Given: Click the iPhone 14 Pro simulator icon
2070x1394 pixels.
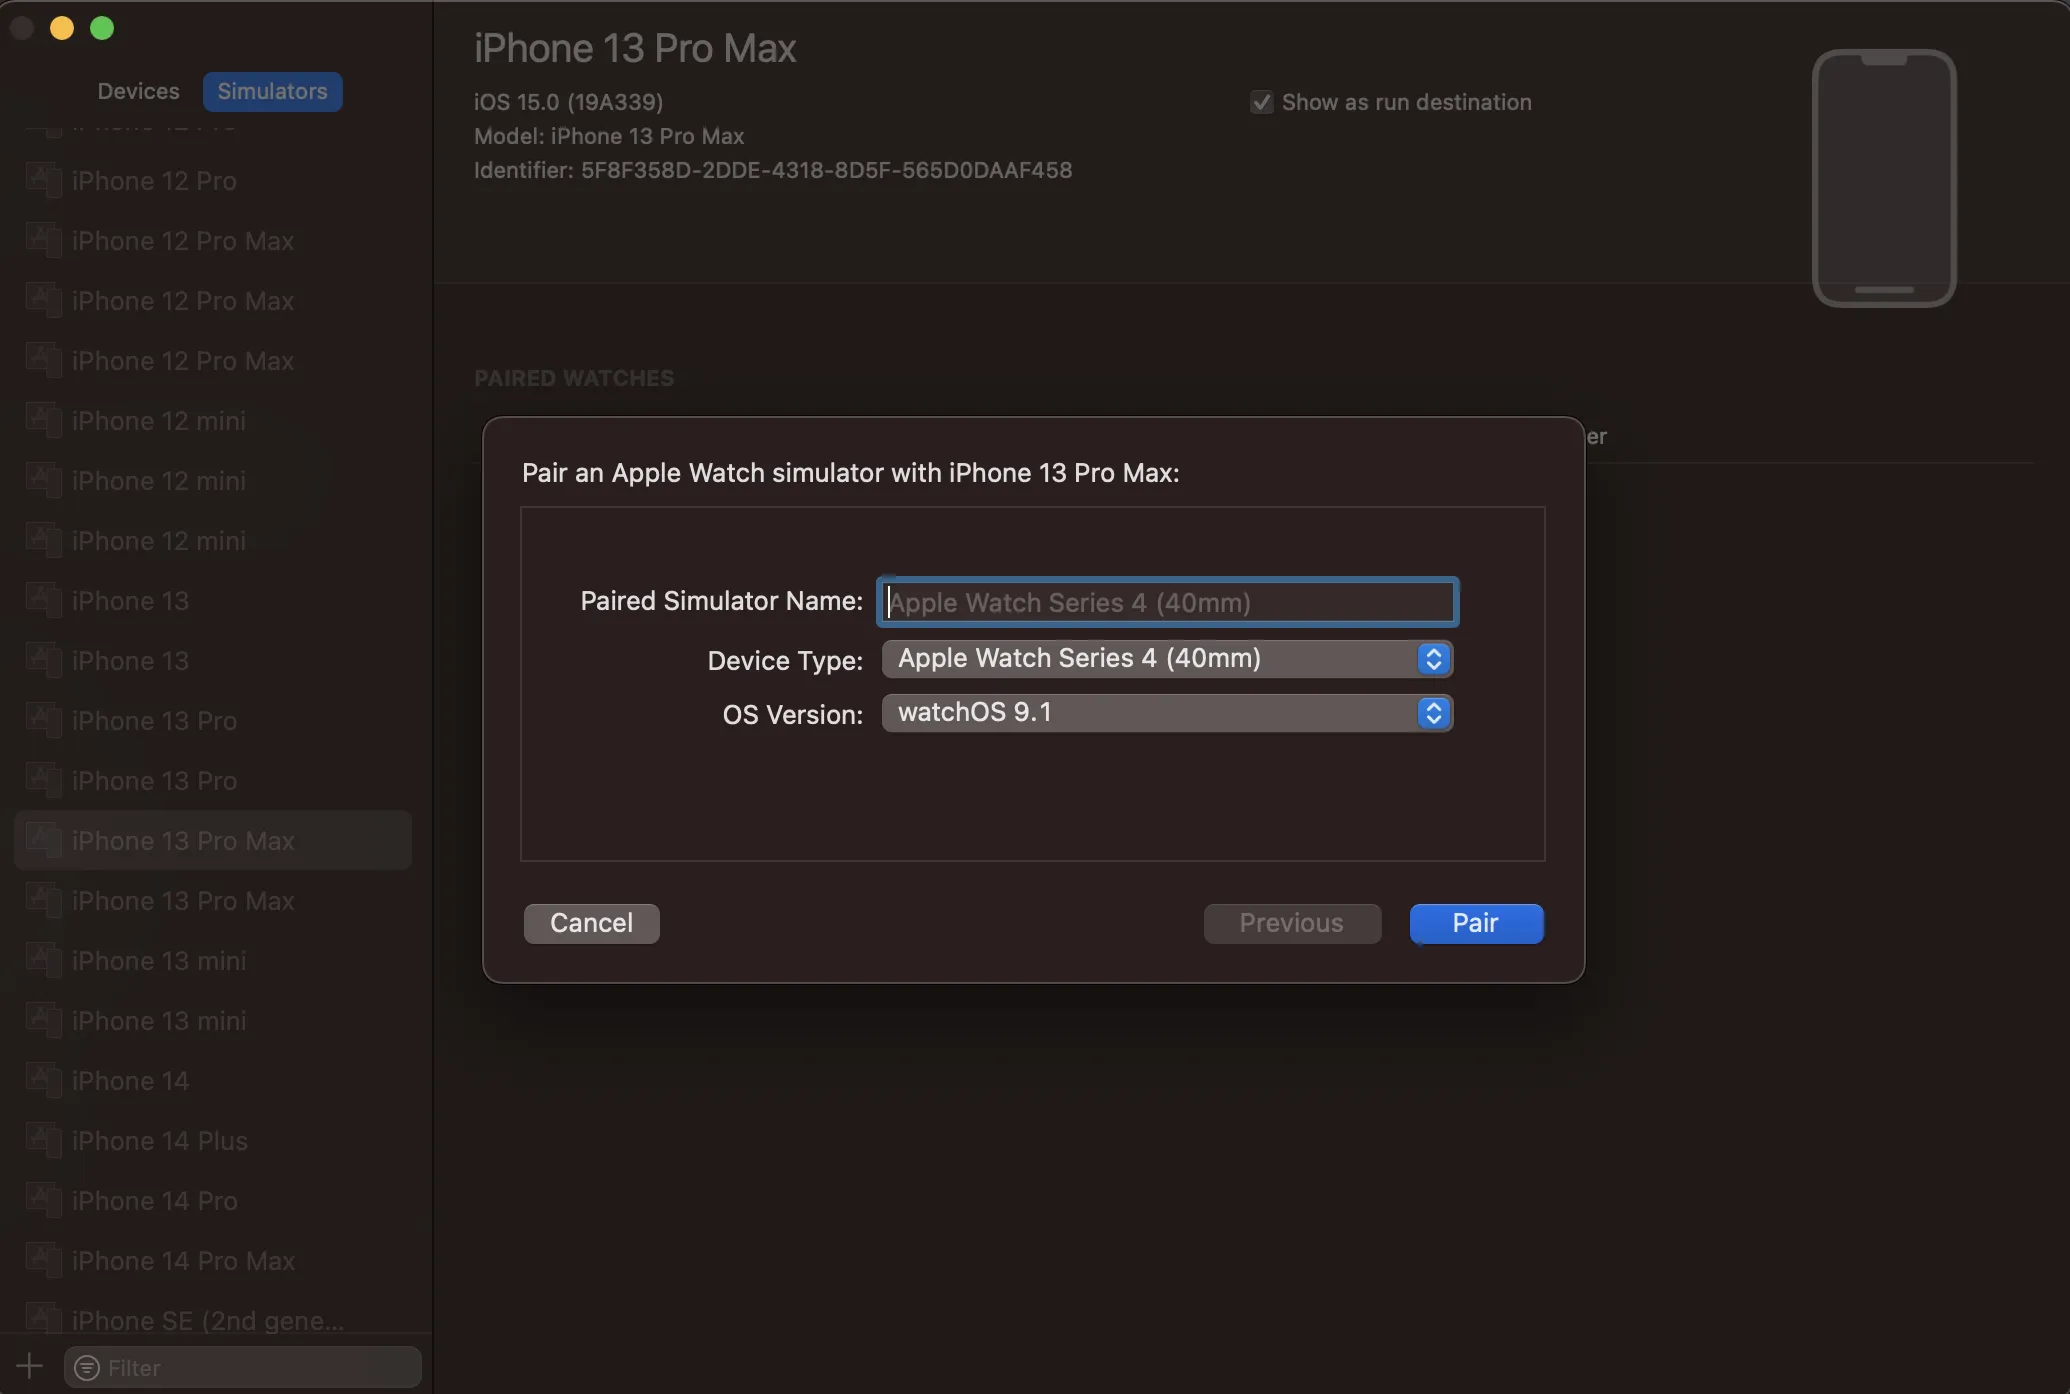Looking at the screenshot, I should click(43, 1200).
